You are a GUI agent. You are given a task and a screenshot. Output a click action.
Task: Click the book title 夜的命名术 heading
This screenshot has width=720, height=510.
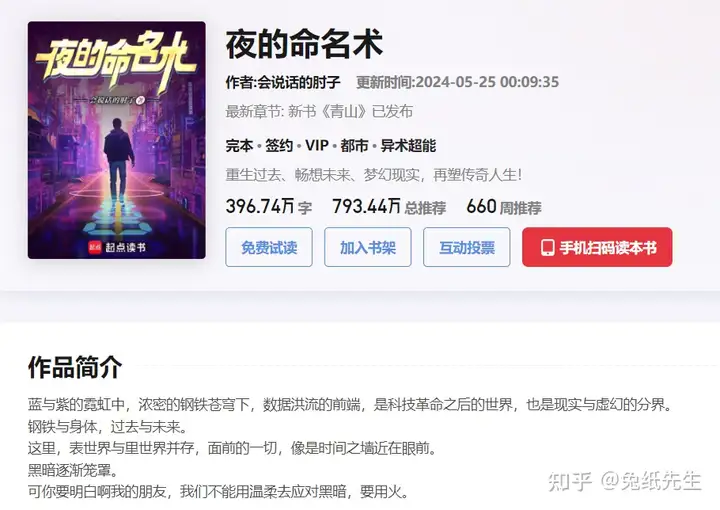click(x=304, y=45)
